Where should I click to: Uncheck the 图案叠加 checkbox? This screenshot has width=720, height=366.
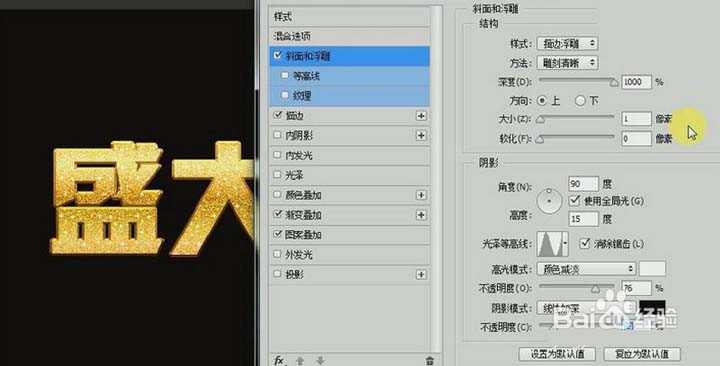pyautogui.click(x=277, y=234)
